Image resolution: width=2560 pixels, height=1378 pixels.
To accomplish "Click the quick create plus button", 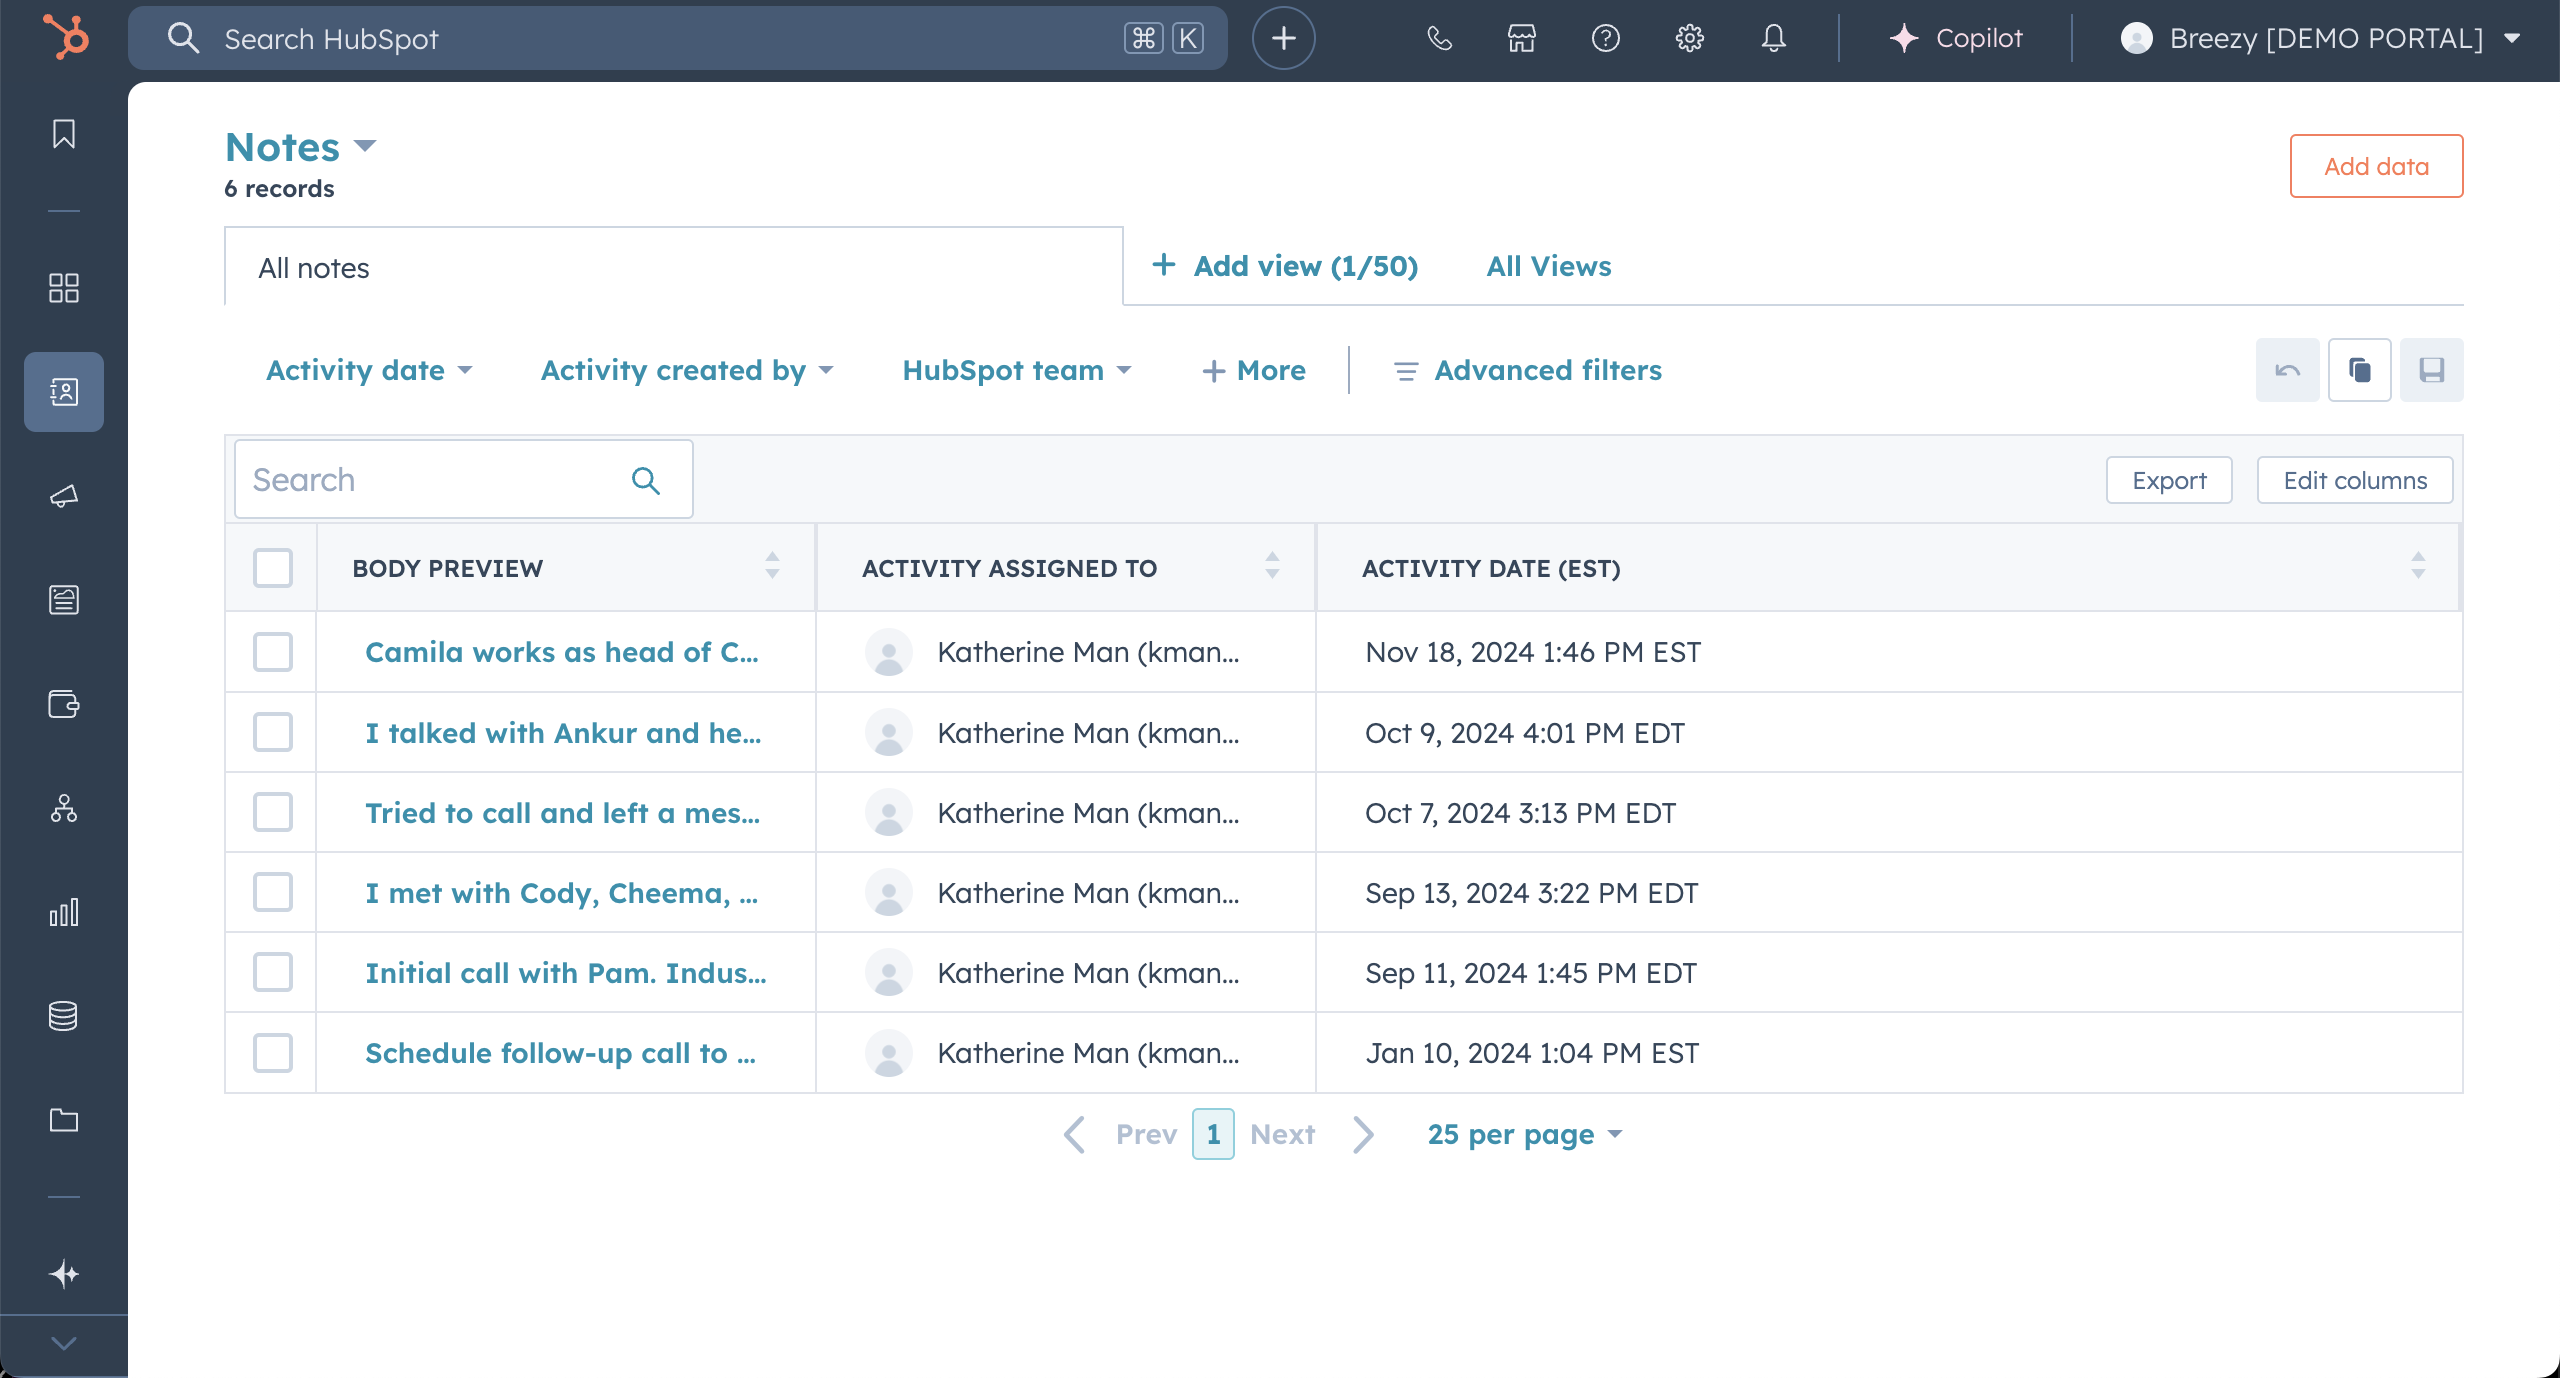I will (x=1283, y=38).
